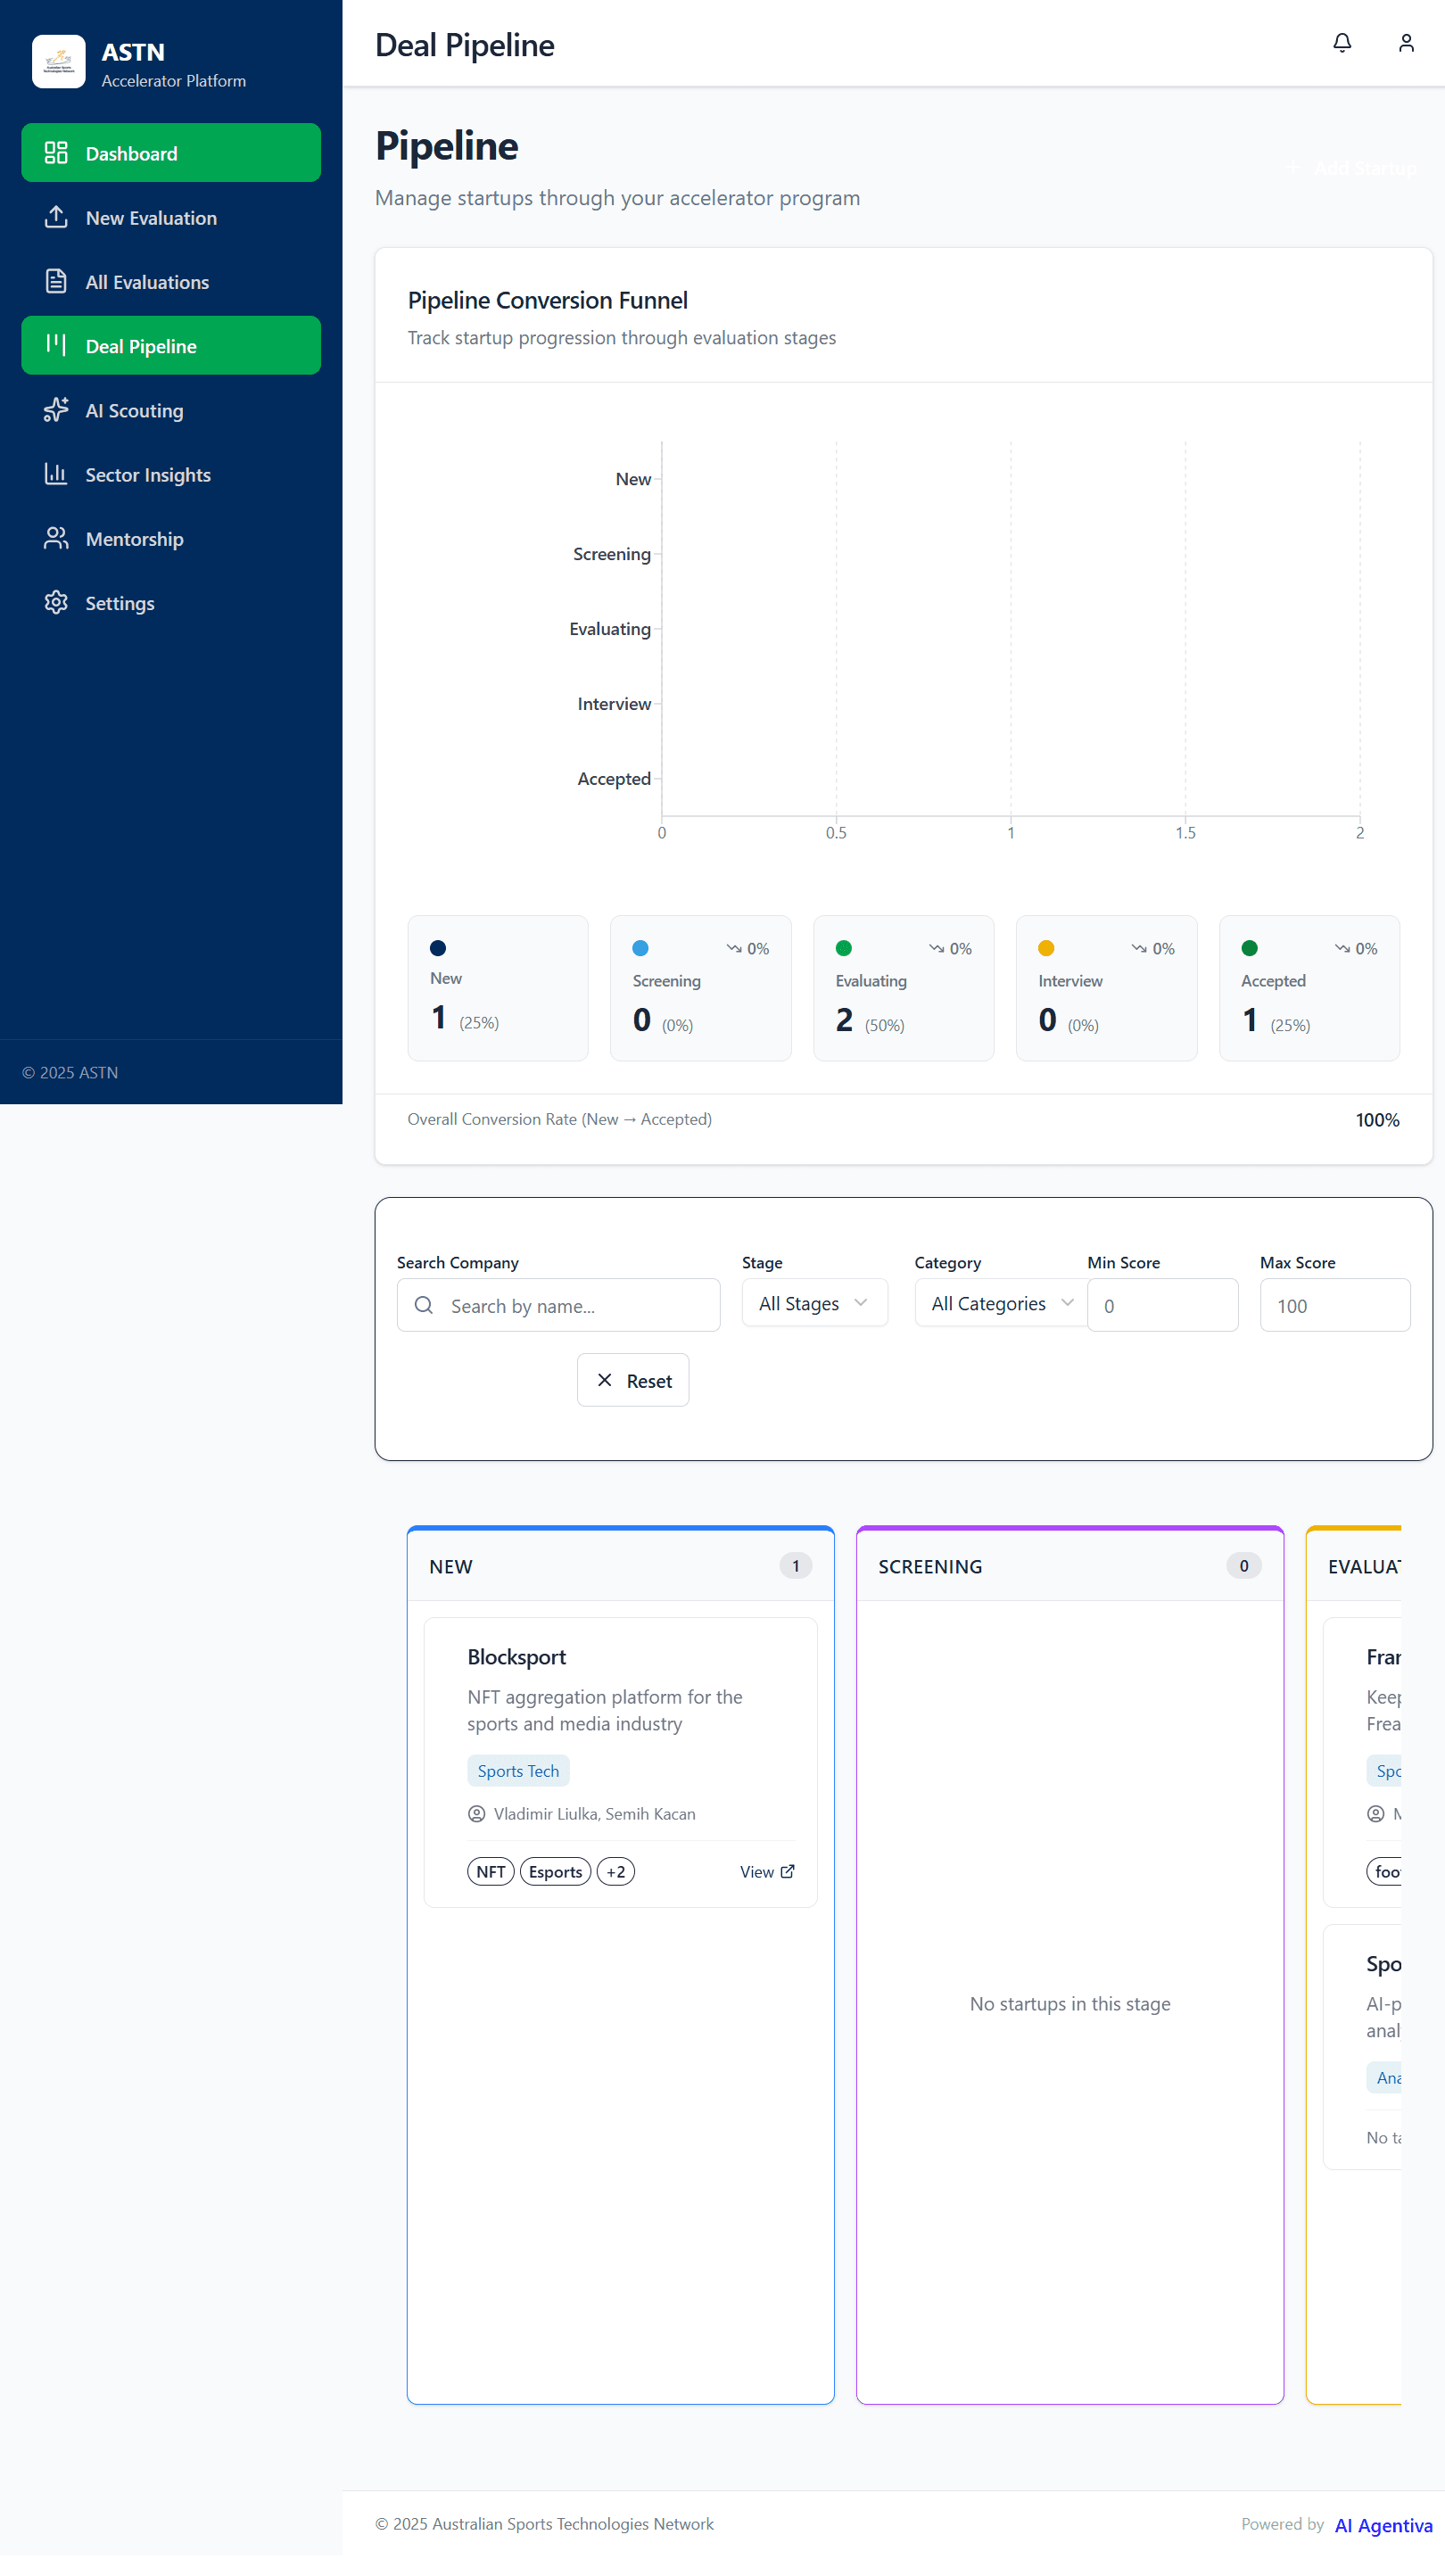Open Sector Insights chart icon
Viewport: 1445px width, 2576px height.
pyautogui.click(x=56, y=474)
